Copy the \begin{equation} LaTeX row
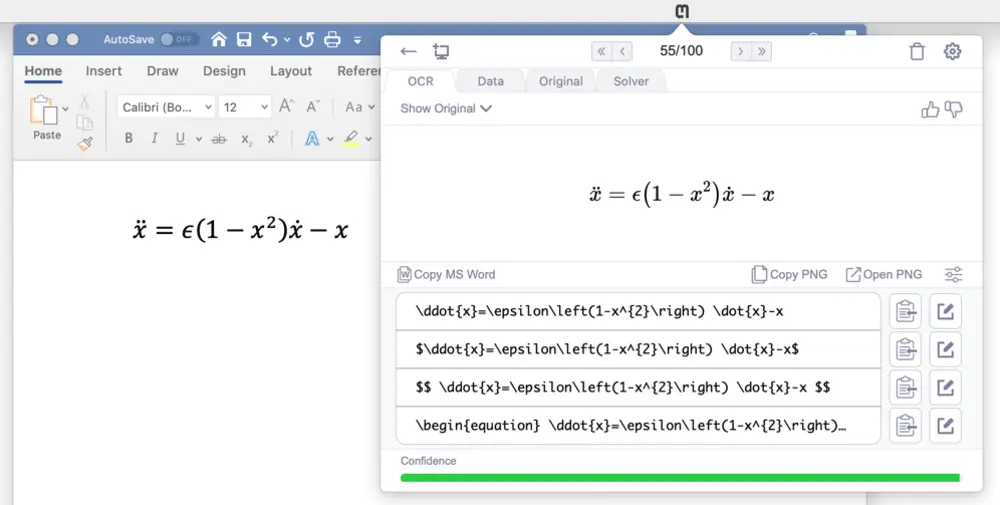 pos(906,425)
